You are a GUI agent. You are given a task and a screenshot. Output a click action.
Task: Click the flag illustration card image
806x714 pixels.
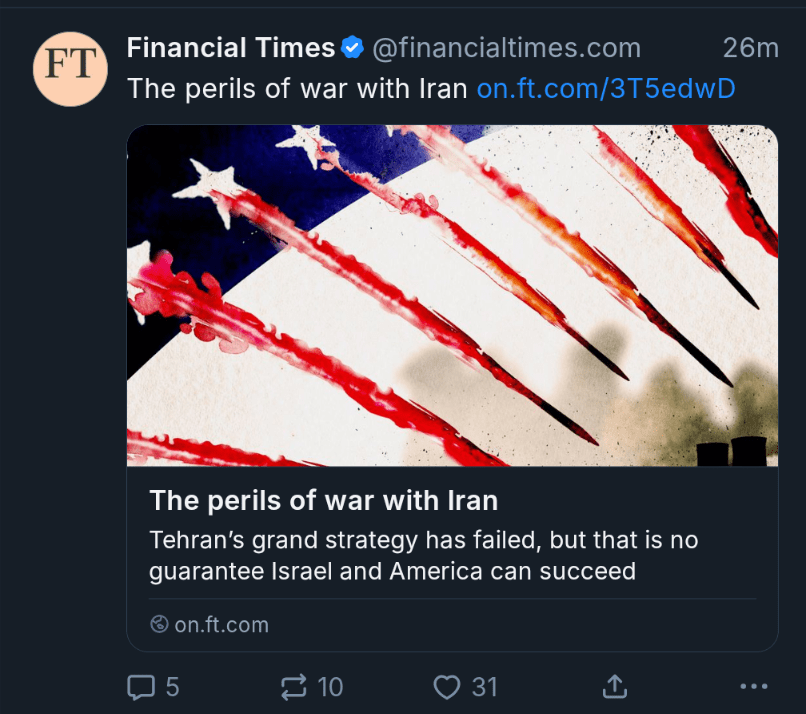coord(452,295)
